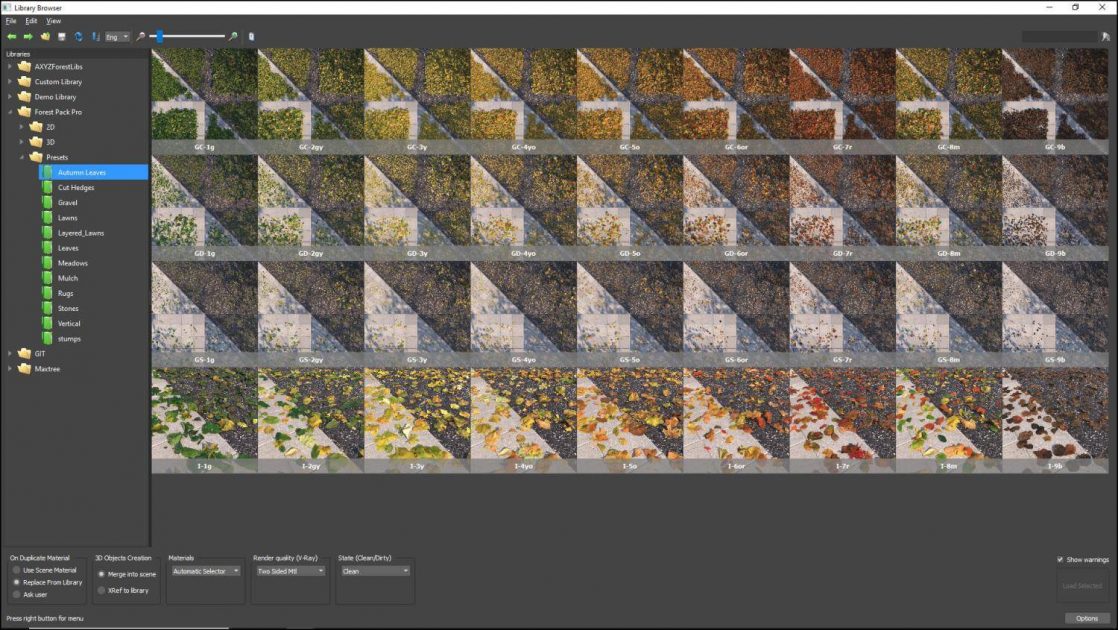Refresh the library with the blue refresh icon
The width and height of the screenshot is (1118, 630).
click(x=79, y=36)
